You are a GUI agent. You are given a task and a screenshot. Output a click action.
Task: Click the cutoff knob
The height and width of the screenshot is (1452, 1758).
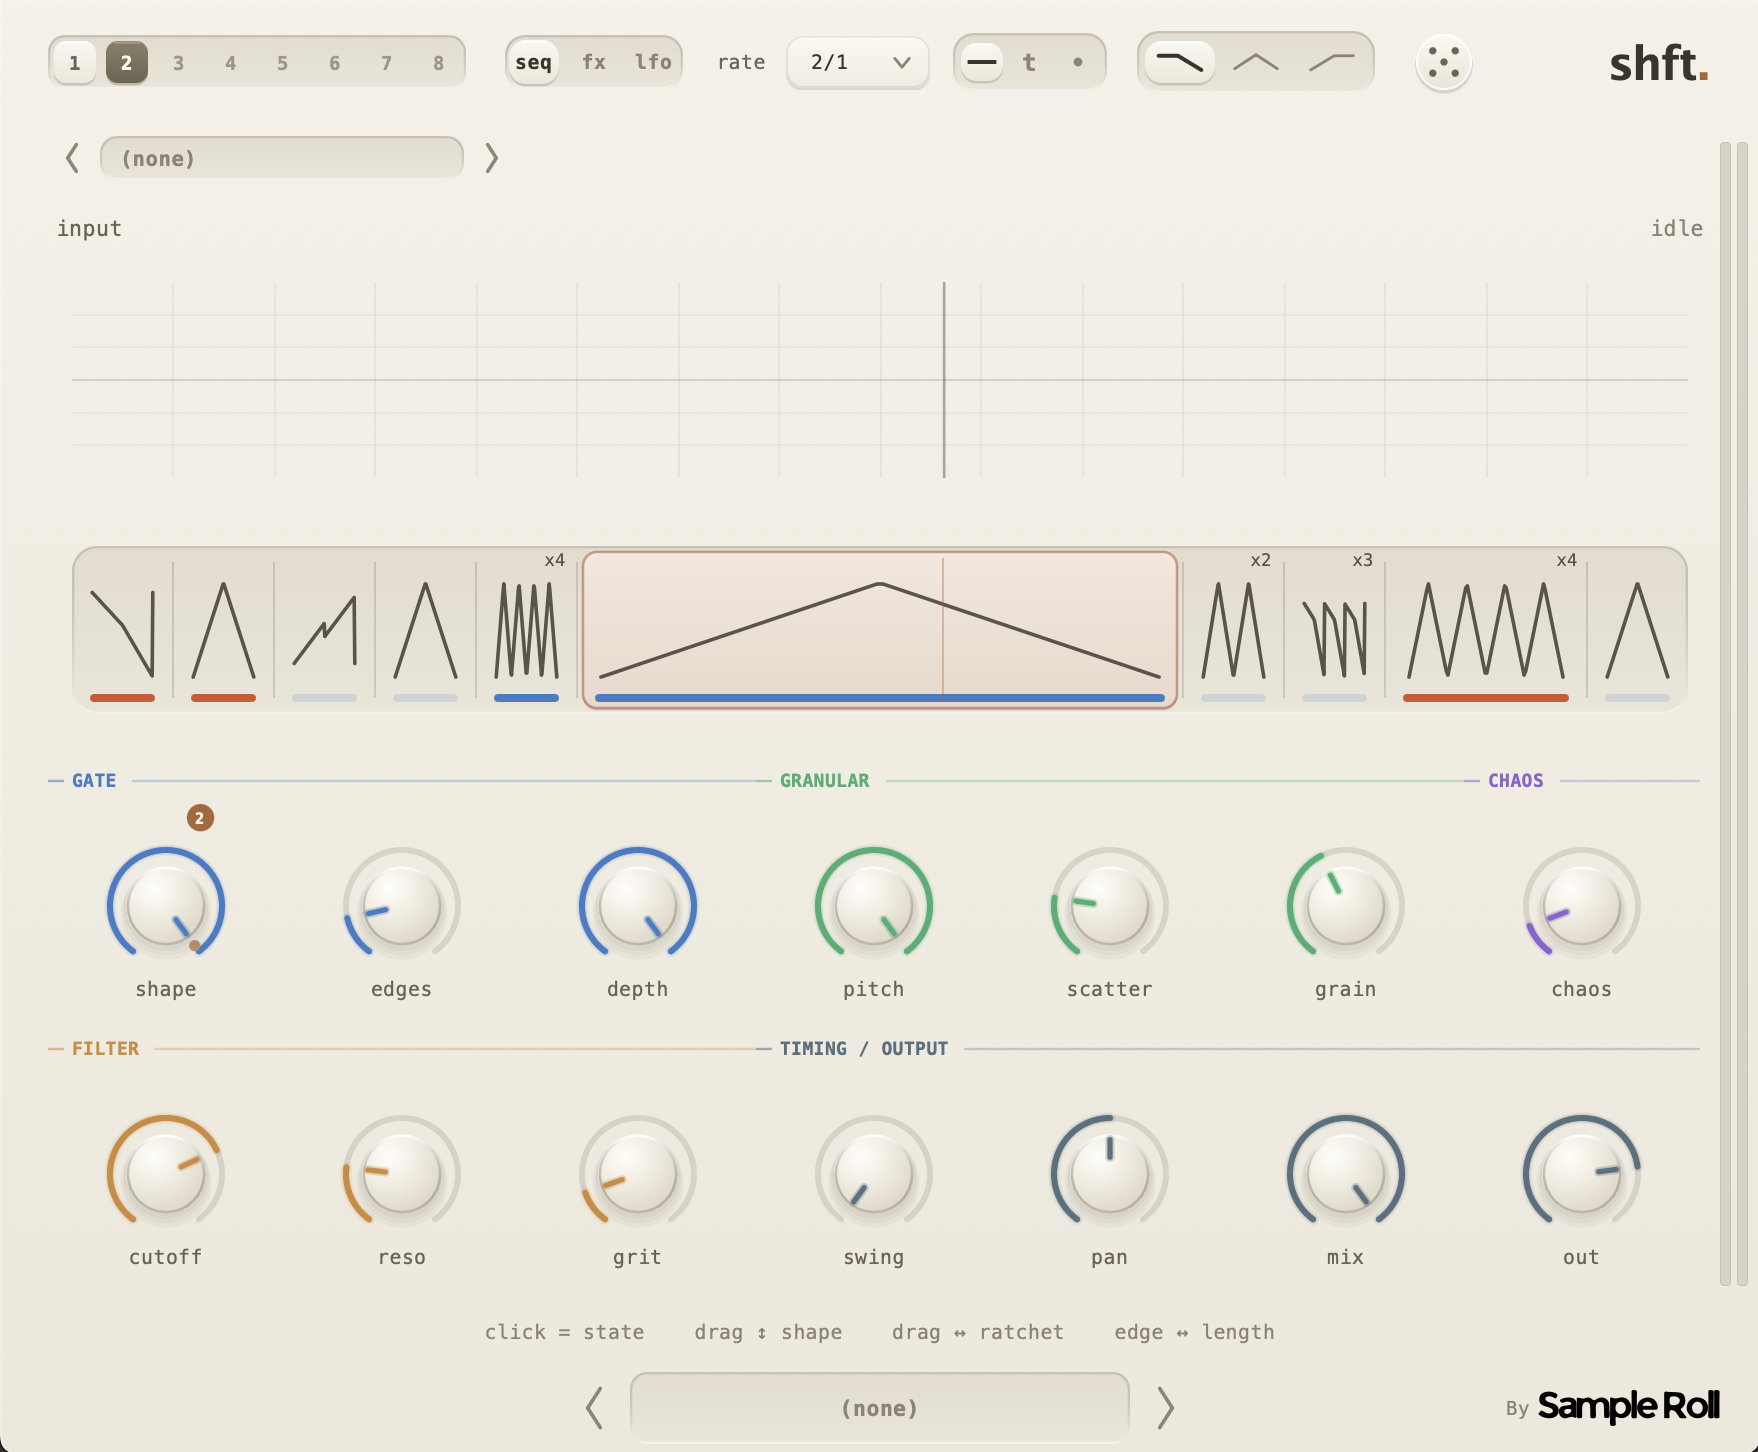pos(166,1174)
